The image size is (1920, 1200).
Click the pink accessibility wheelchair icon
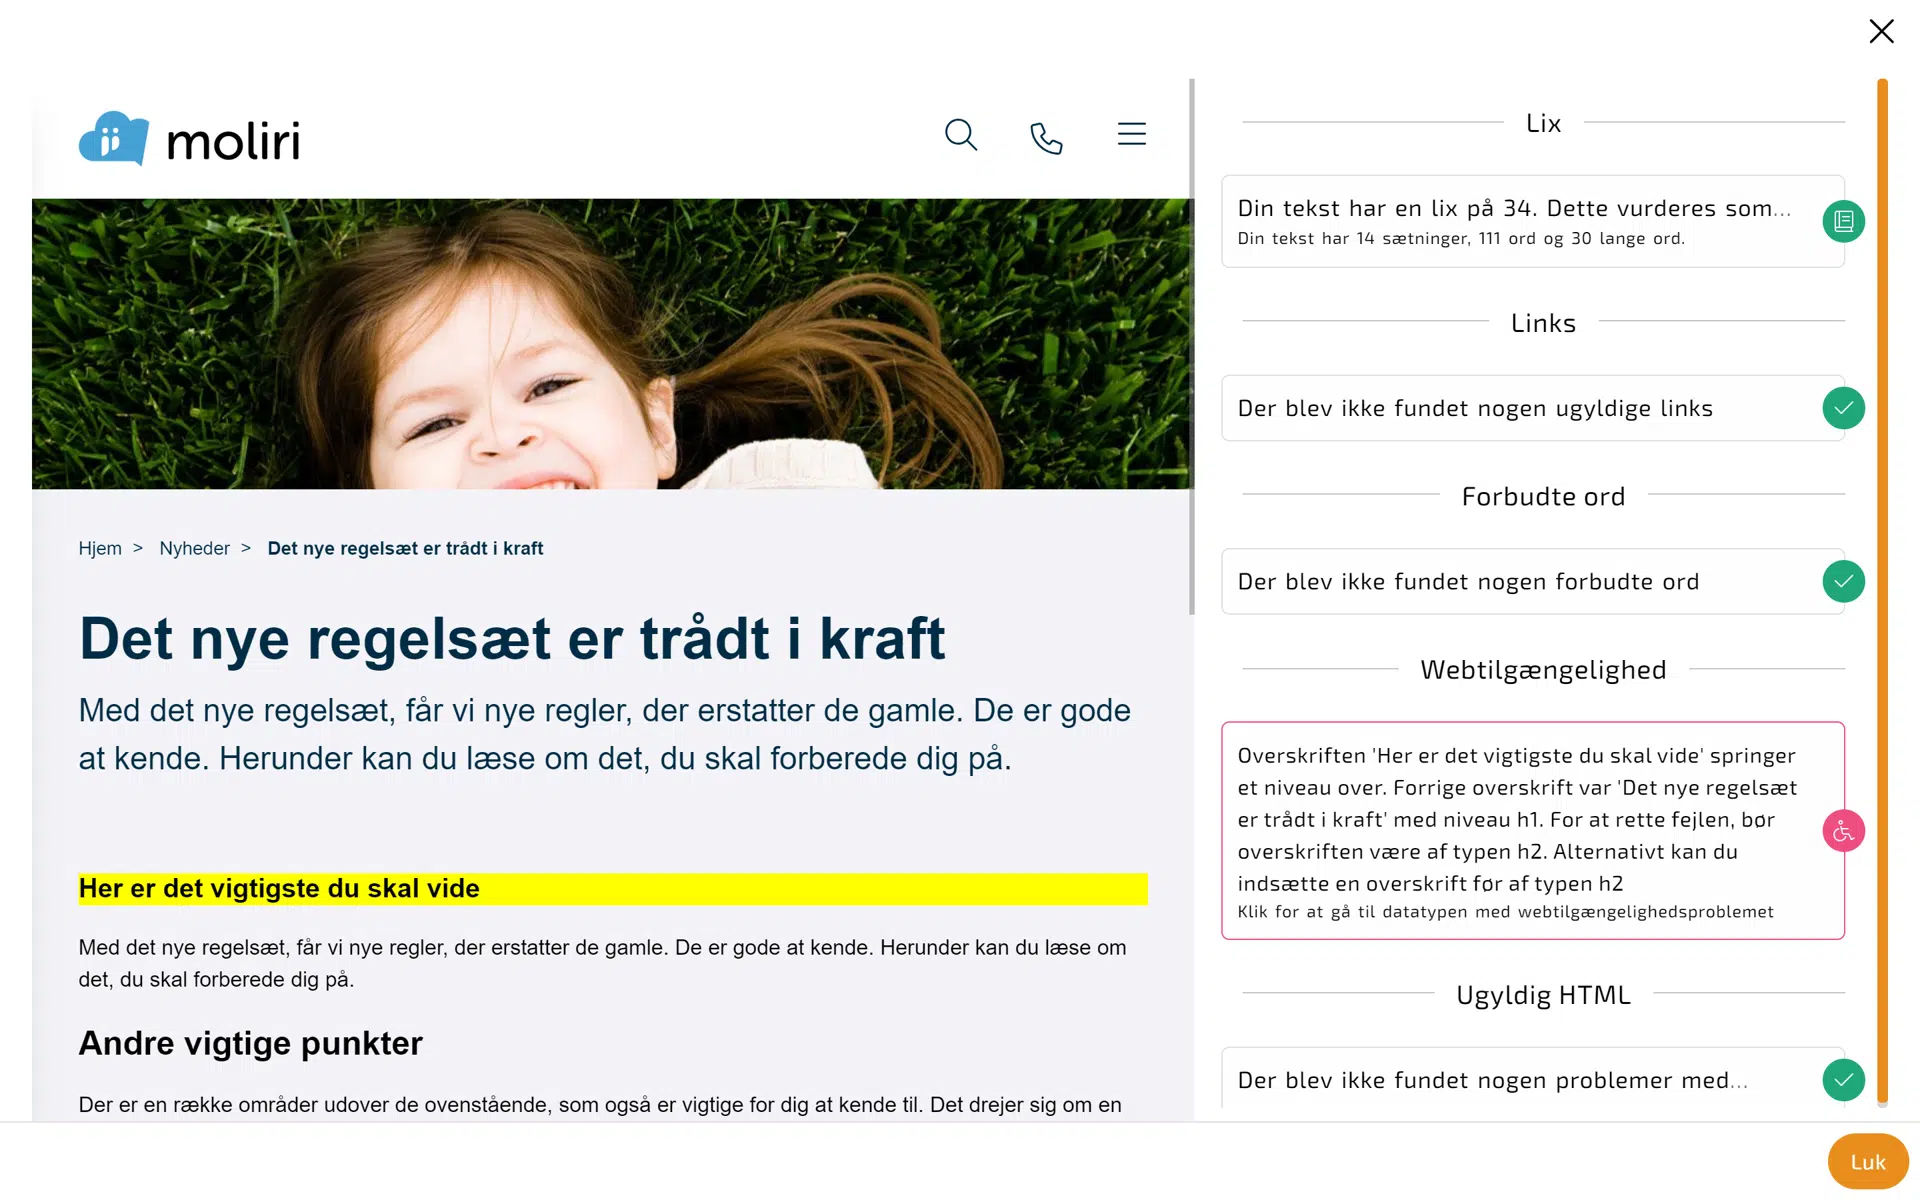(x=1843, y=831)
